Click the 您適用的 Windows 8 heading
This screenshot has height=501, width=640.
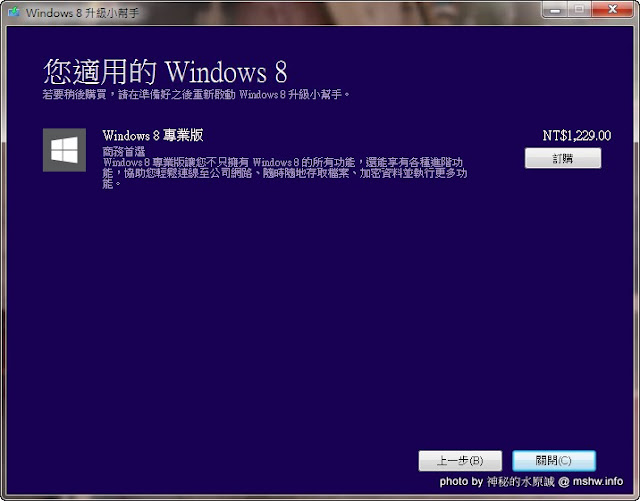pyautogui.click(x=165, y=71)
